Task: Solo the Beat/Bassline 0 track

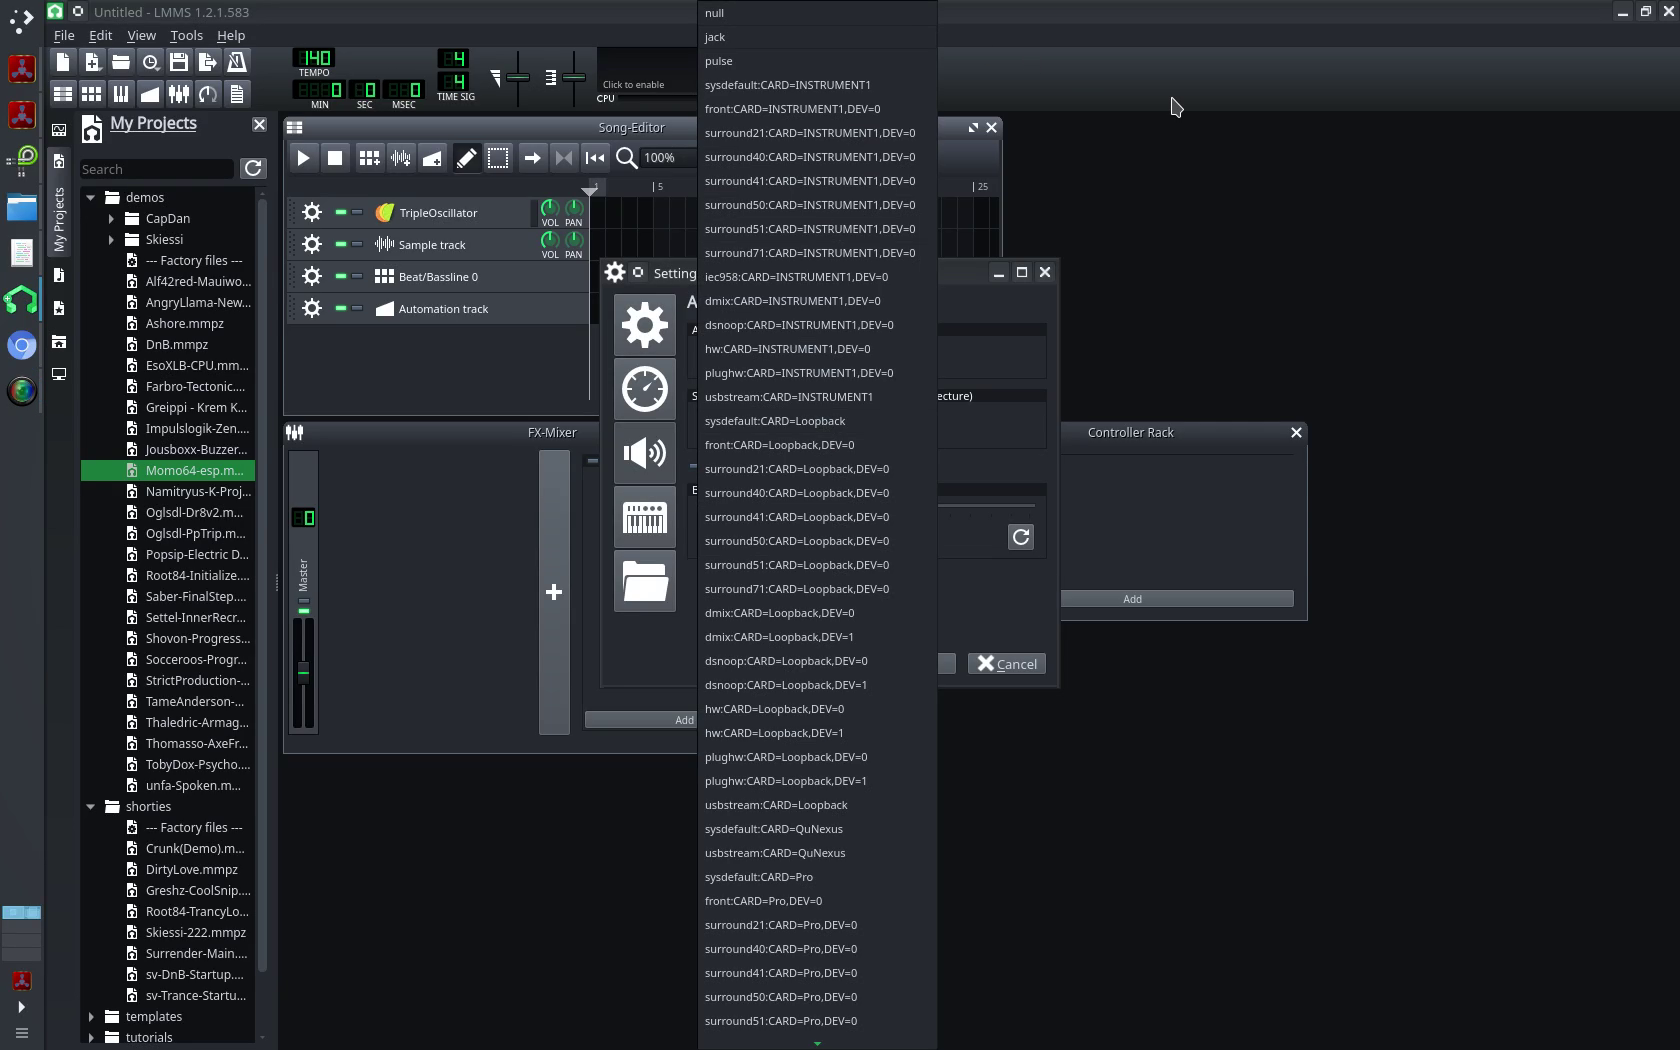Action: point(357,276)
